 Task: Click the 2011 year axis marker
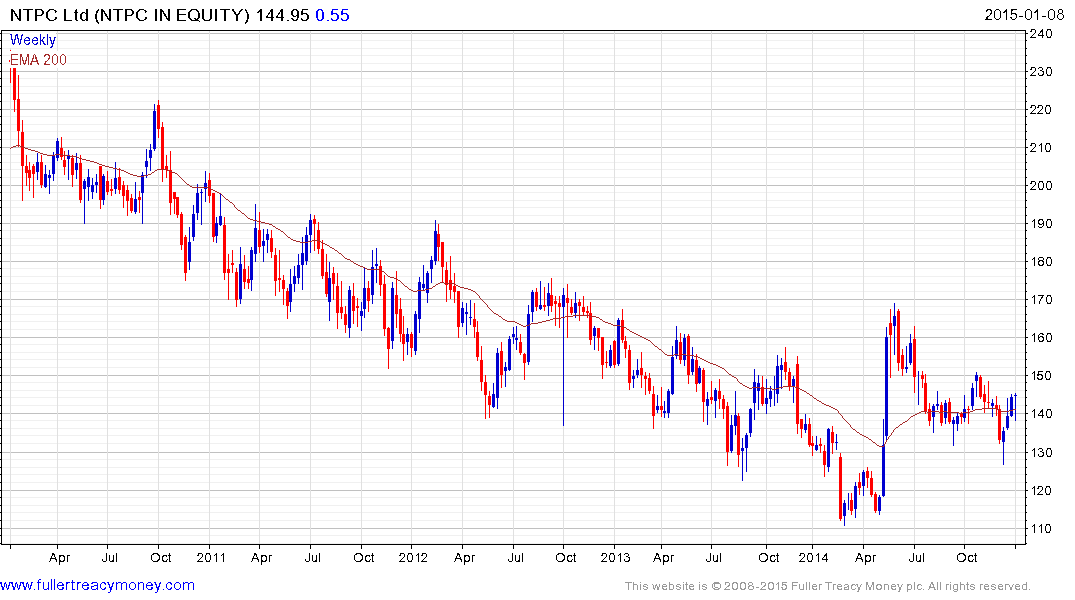point(211,557)
